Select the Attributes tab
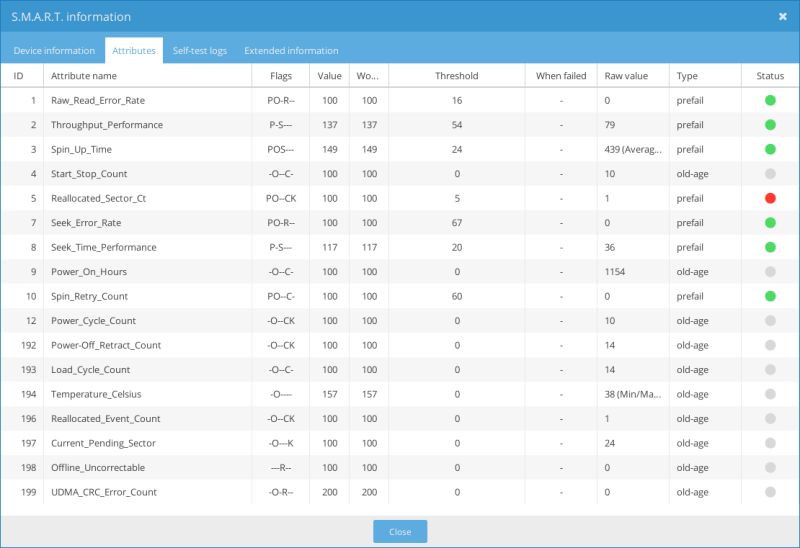 point(134,51)
